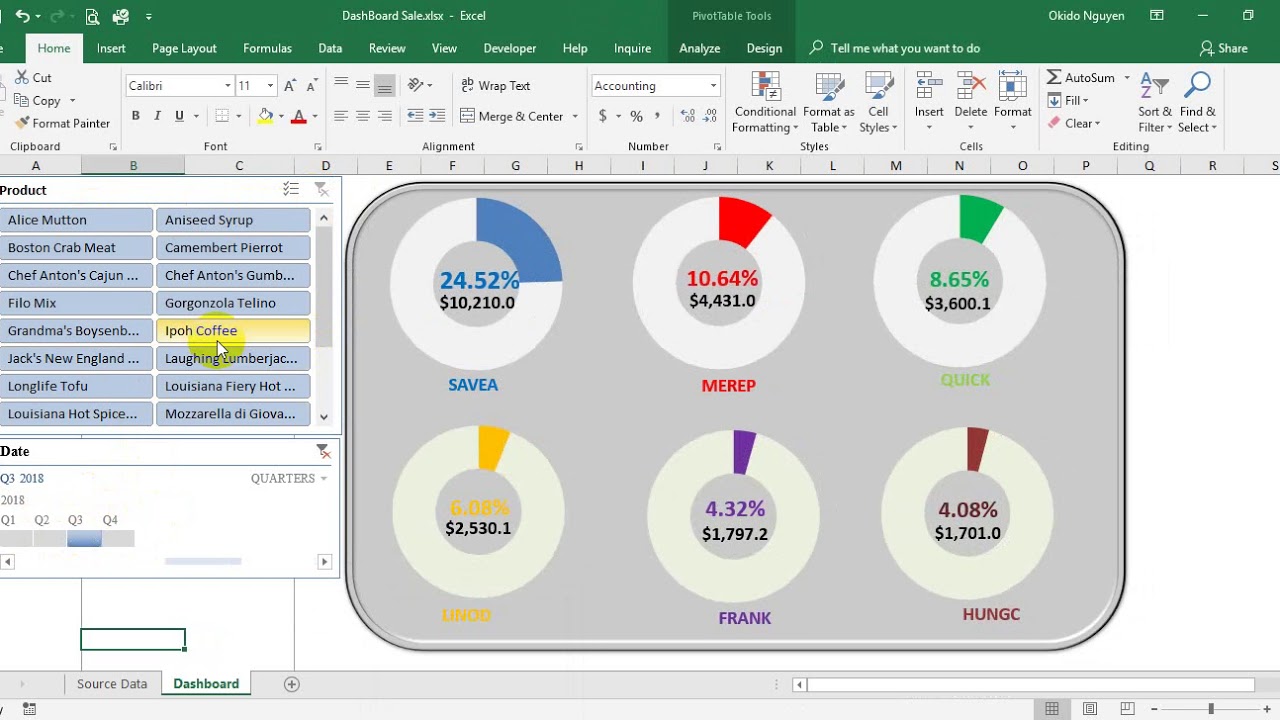Screen dimensions: 1280x720
Task: Click the top align icon
Action: [341, 85]
